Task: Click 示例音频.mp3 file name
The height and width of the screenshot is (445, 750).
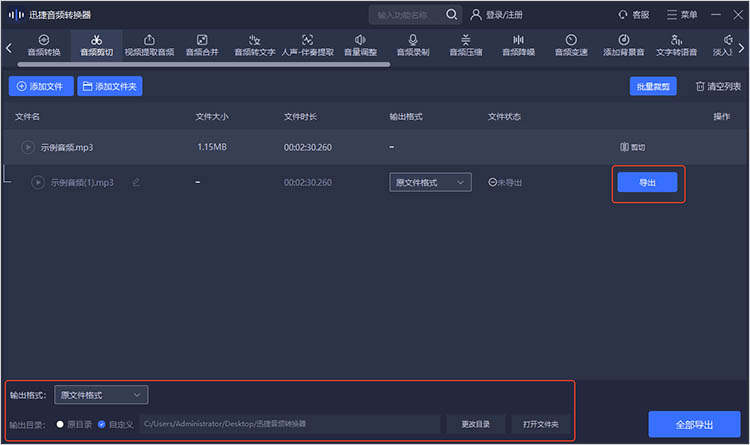Action: coord(66,147)
